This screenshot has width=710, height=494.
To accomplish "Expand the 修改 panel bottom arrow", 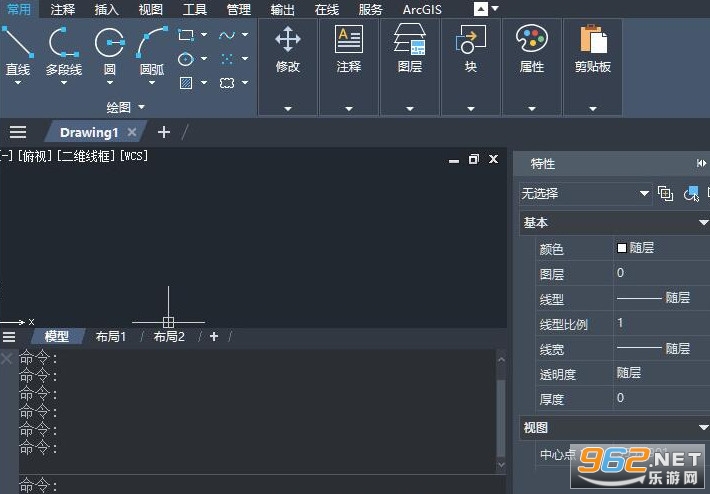I will click(x=288, y=109).
